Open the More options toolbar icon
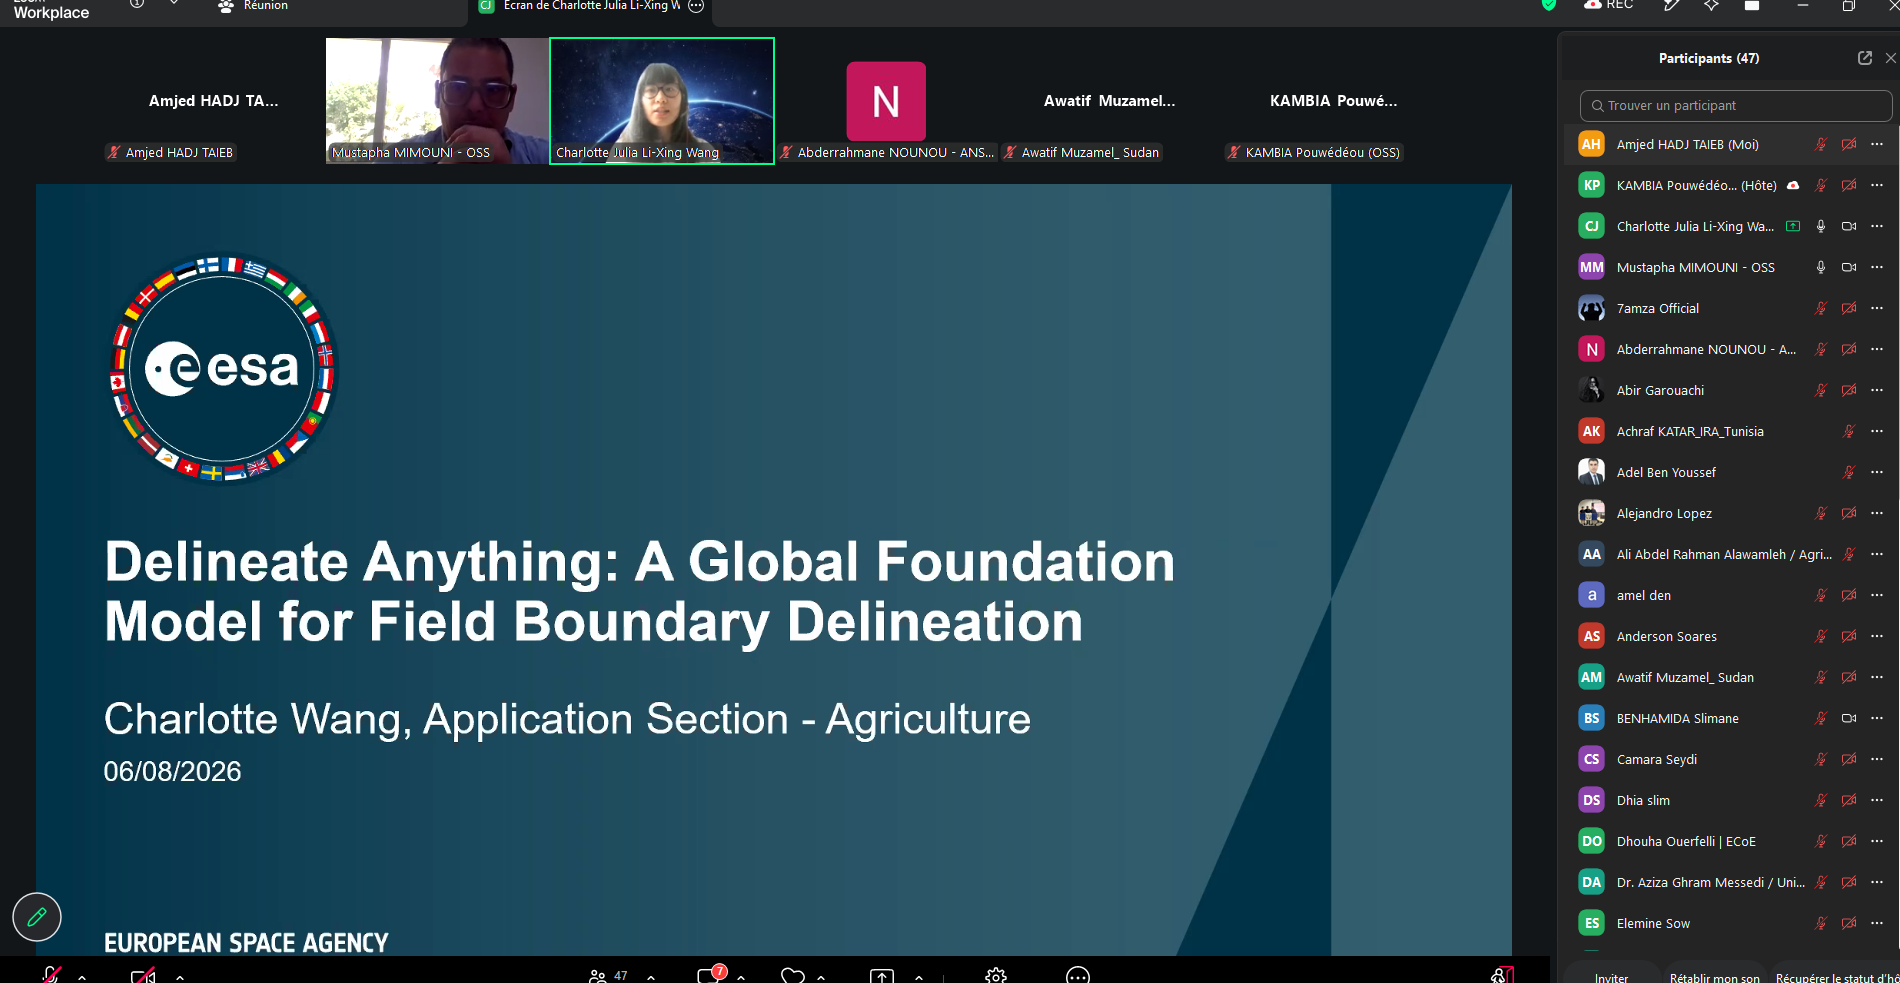Image resolution: width=1900 pixels, height=983 pixels. (1078, 976)
